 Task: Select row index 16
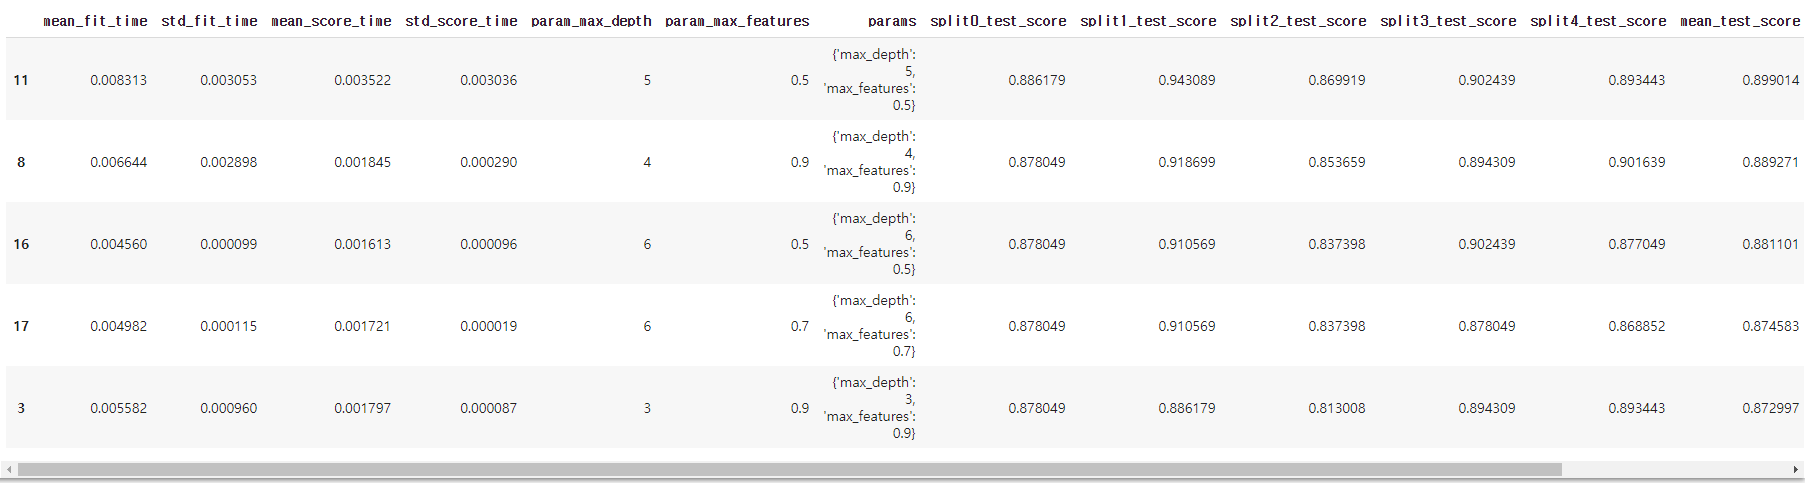tap(21, 244)
